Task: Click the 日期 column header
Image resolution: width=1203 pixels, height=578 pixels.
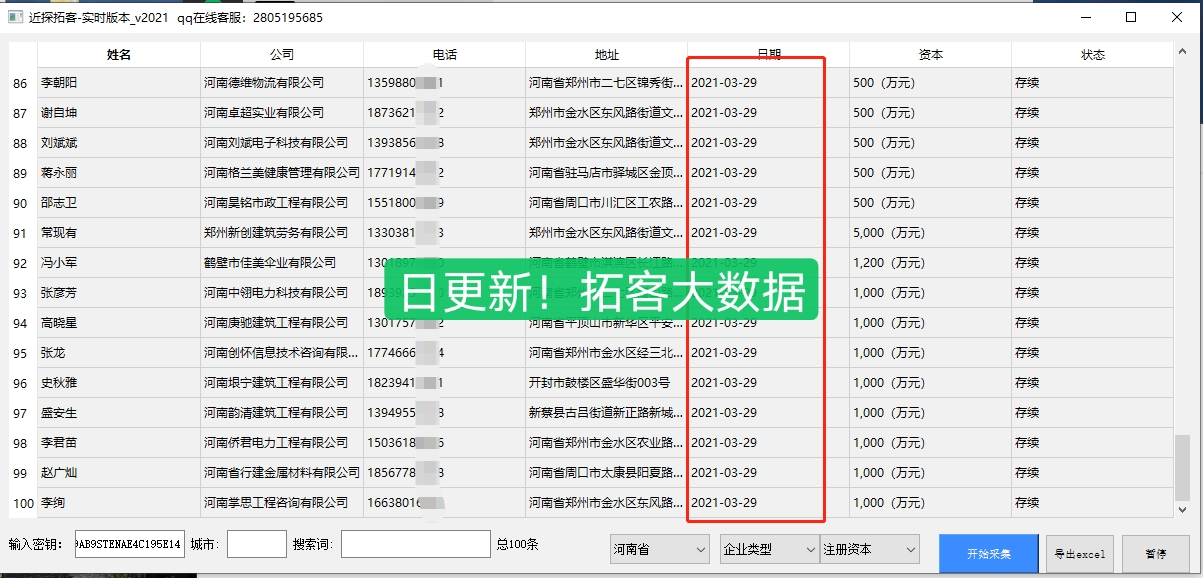Action: point(768,55)
